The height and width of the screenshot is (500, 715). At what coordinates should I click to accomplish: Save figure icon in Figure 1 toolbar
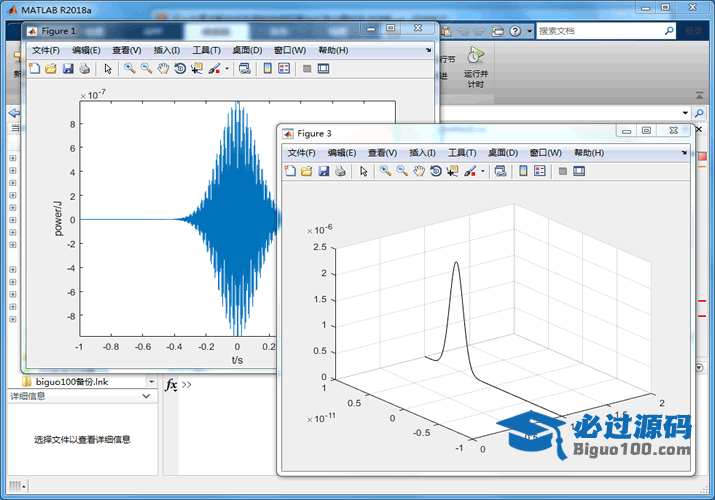pyautogui.click(x=68, y=69)
